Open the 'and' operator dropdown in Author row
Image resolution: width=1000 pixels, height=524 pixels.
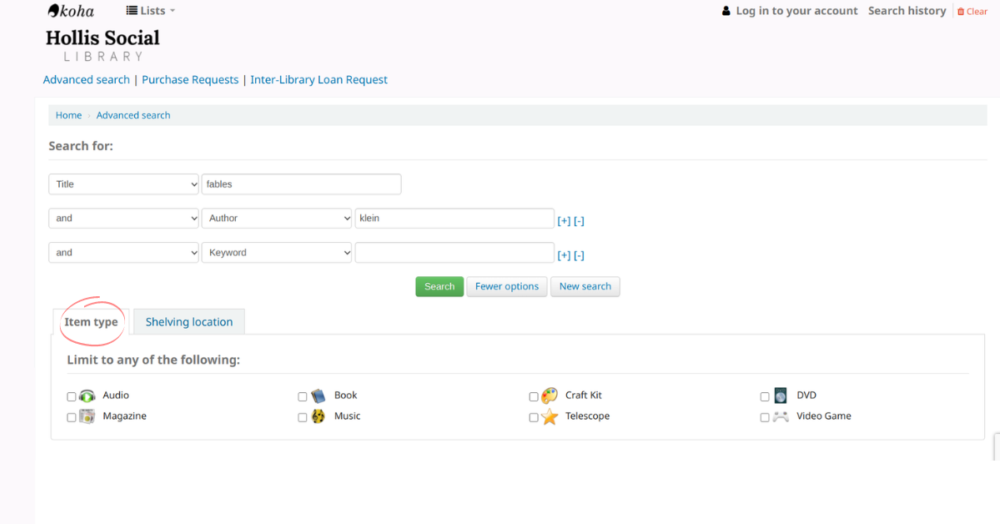pyautogui.click(x=124, y=218)
